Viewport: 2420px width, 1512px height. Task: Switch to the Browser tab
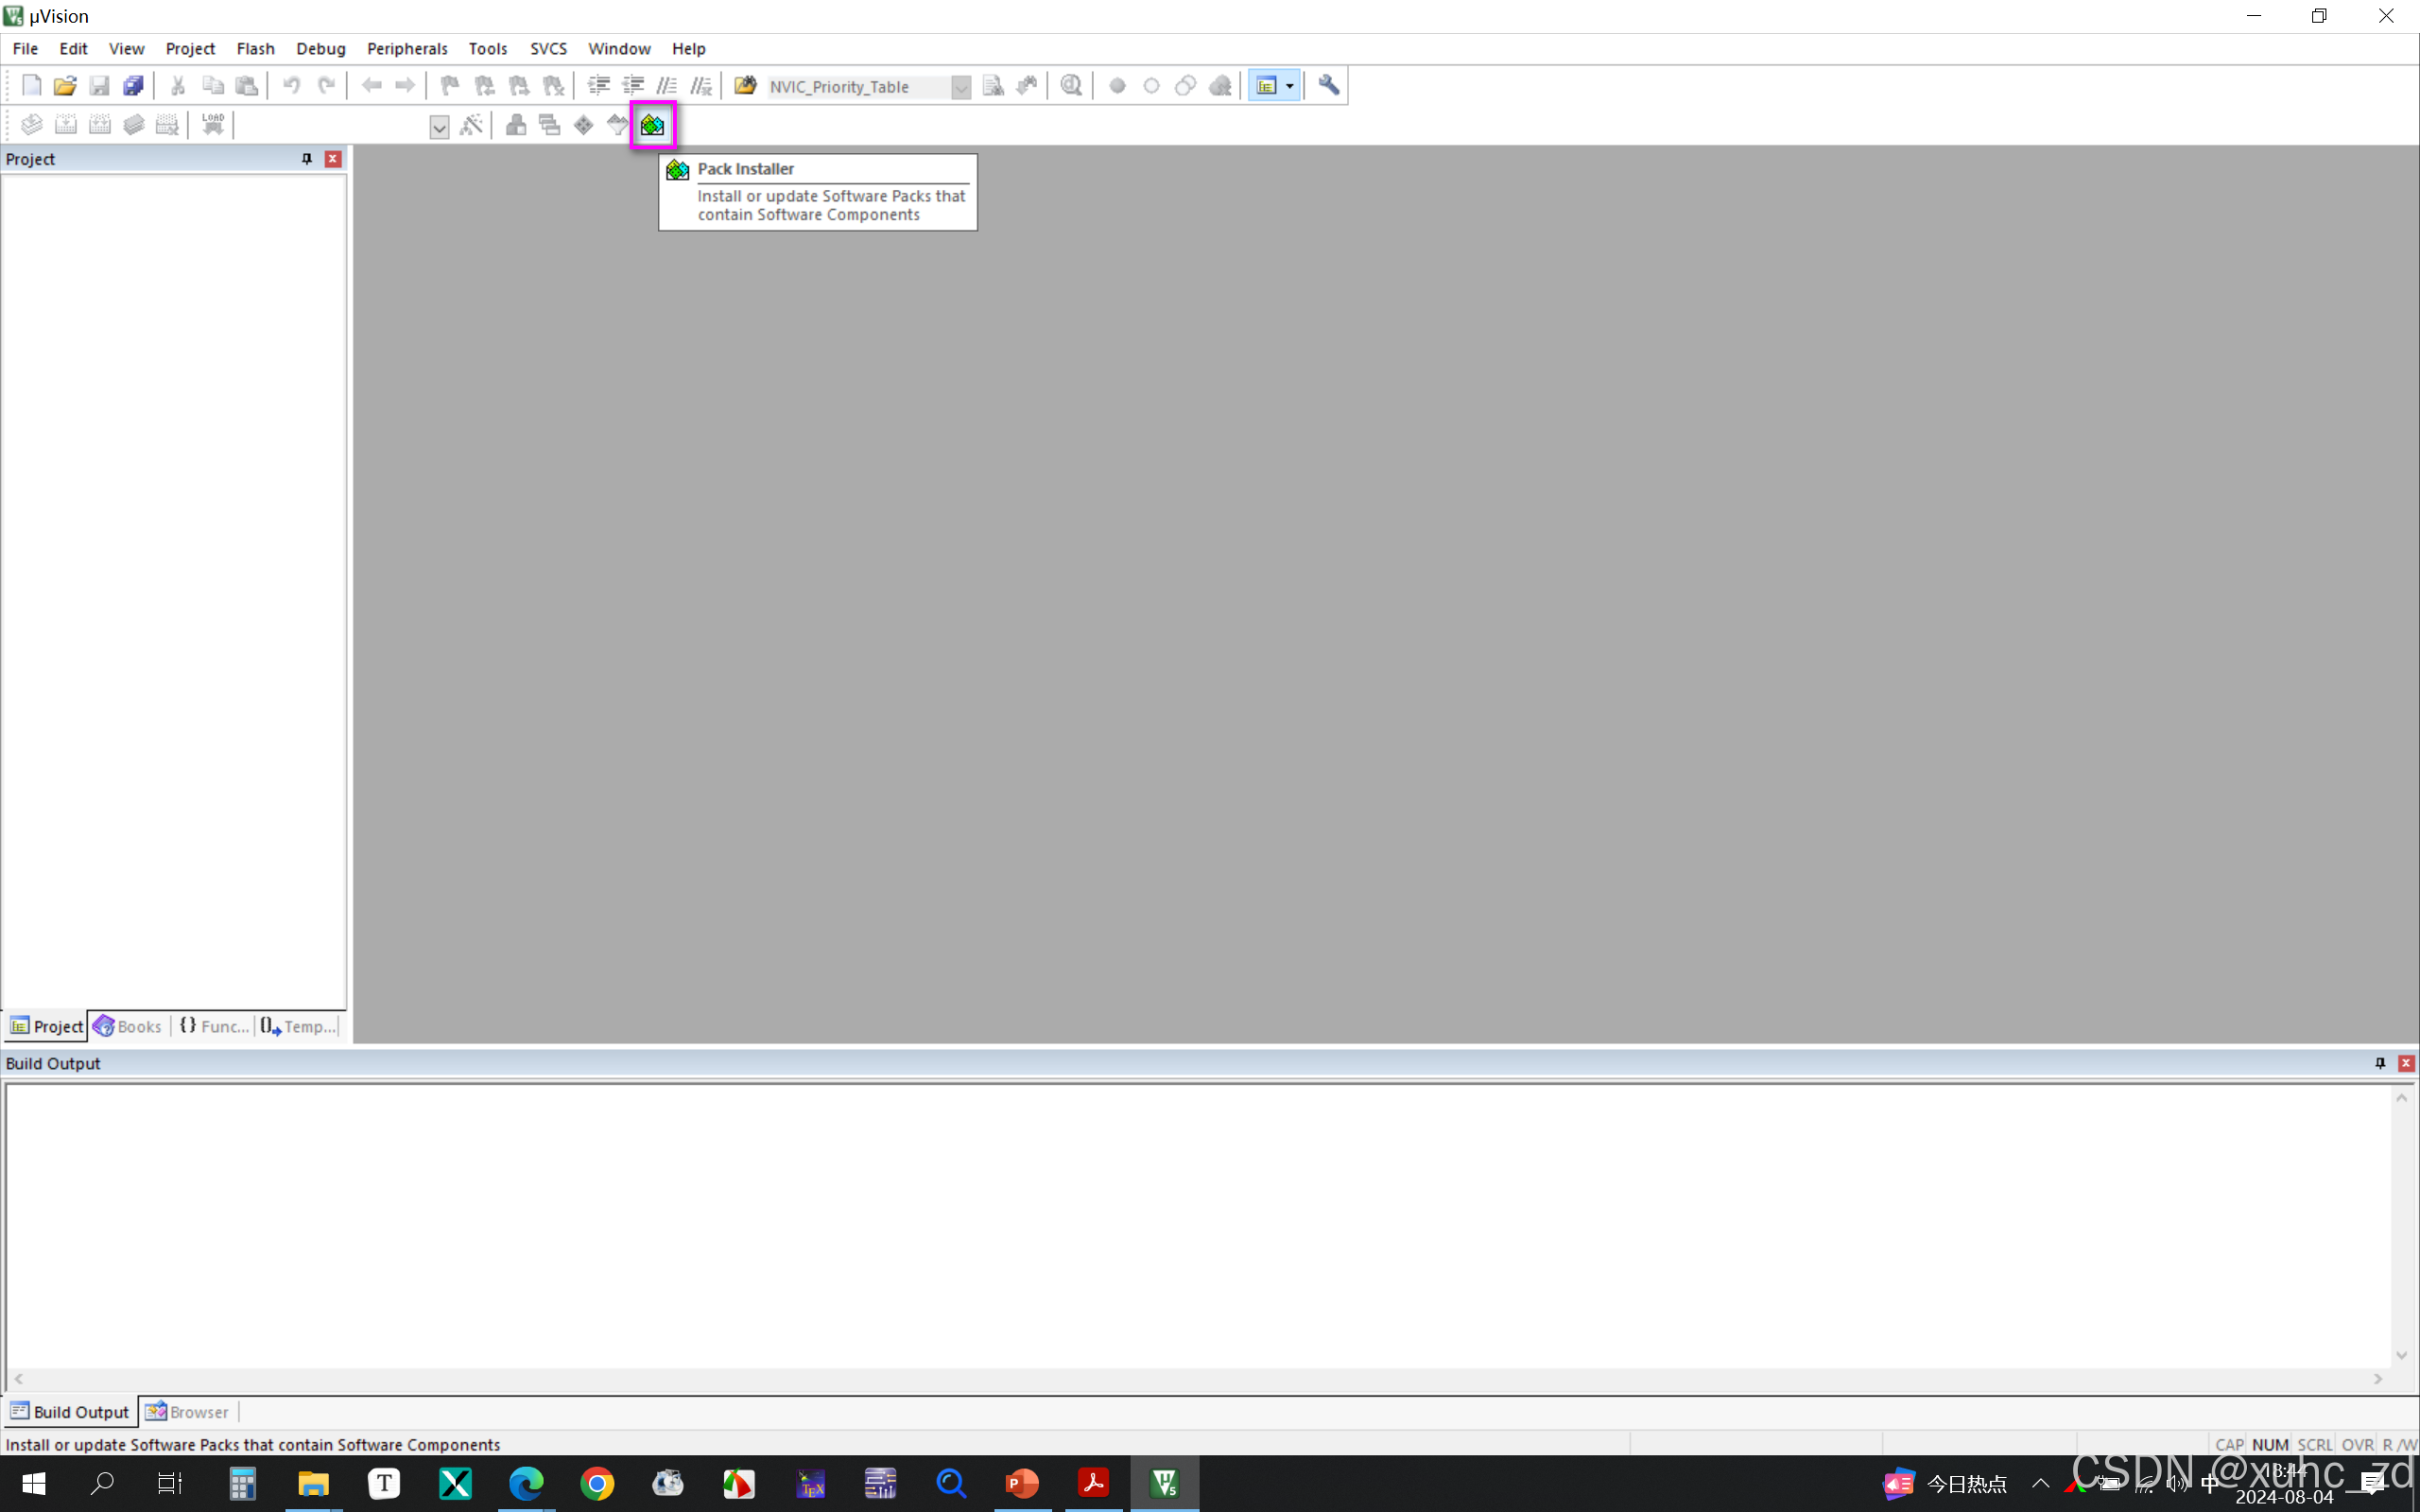(188, 1411)
